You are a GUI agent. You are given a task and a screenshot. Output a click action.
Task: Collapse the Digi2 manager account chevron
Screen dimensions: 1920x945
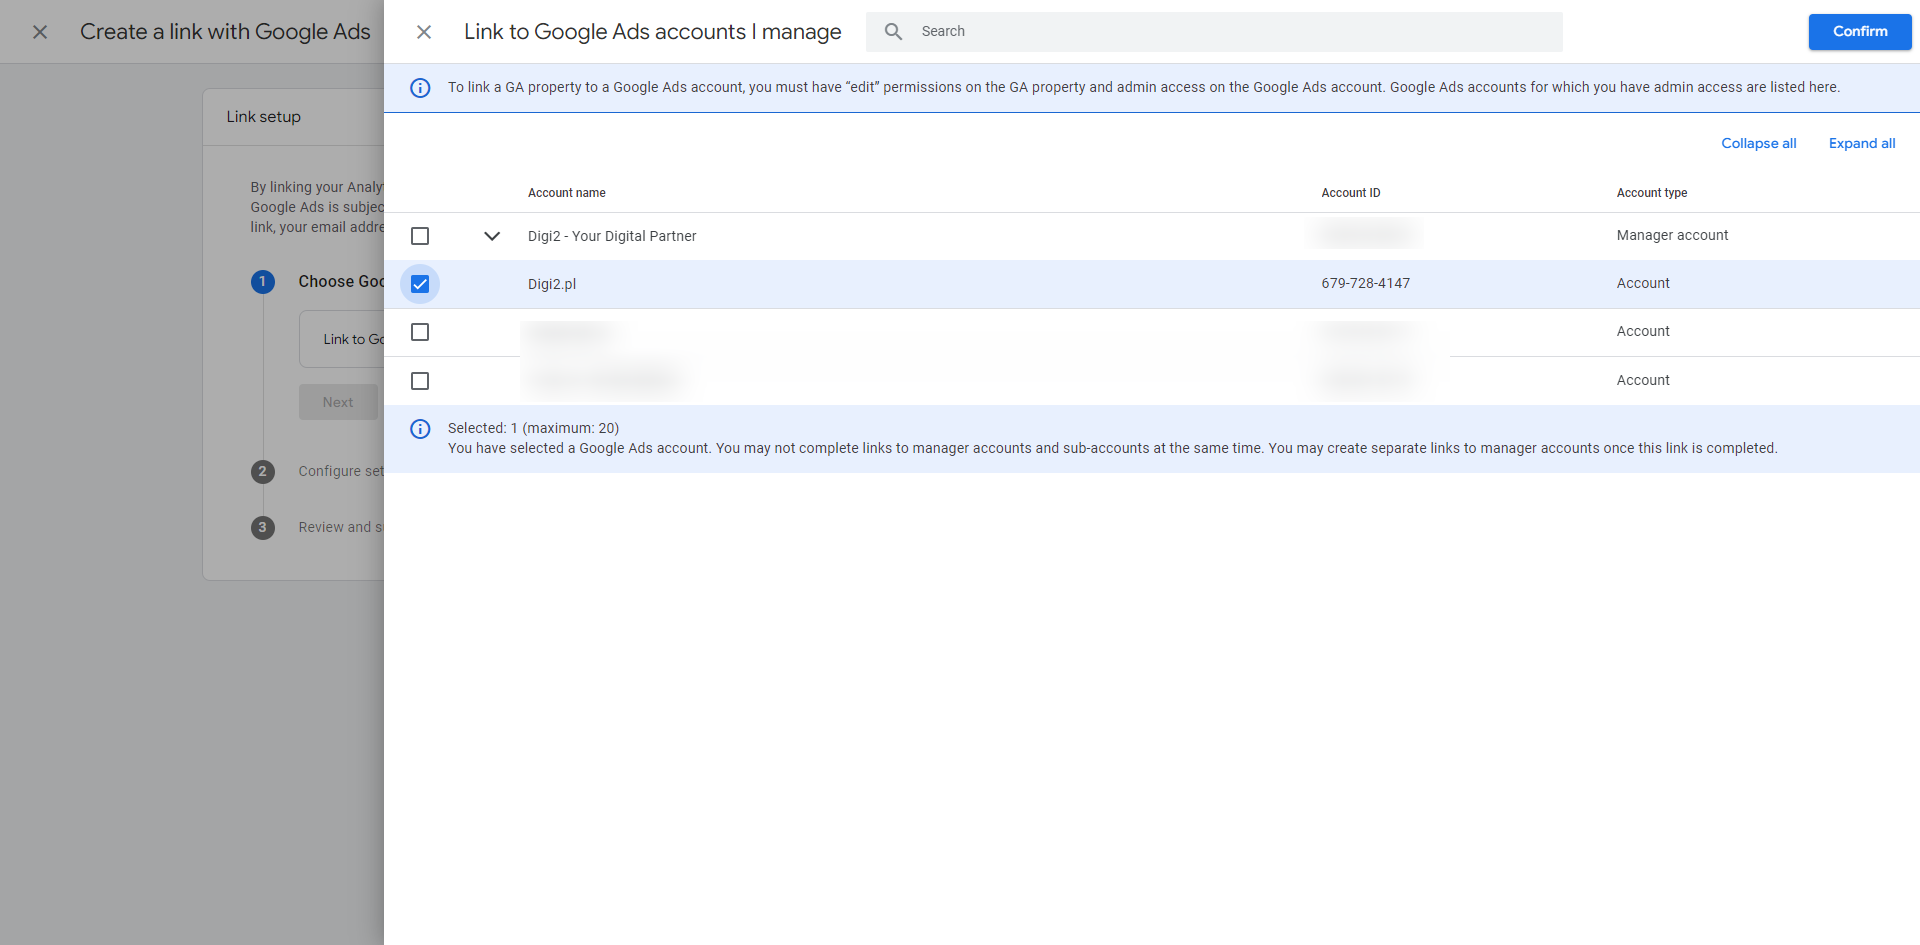492,236
